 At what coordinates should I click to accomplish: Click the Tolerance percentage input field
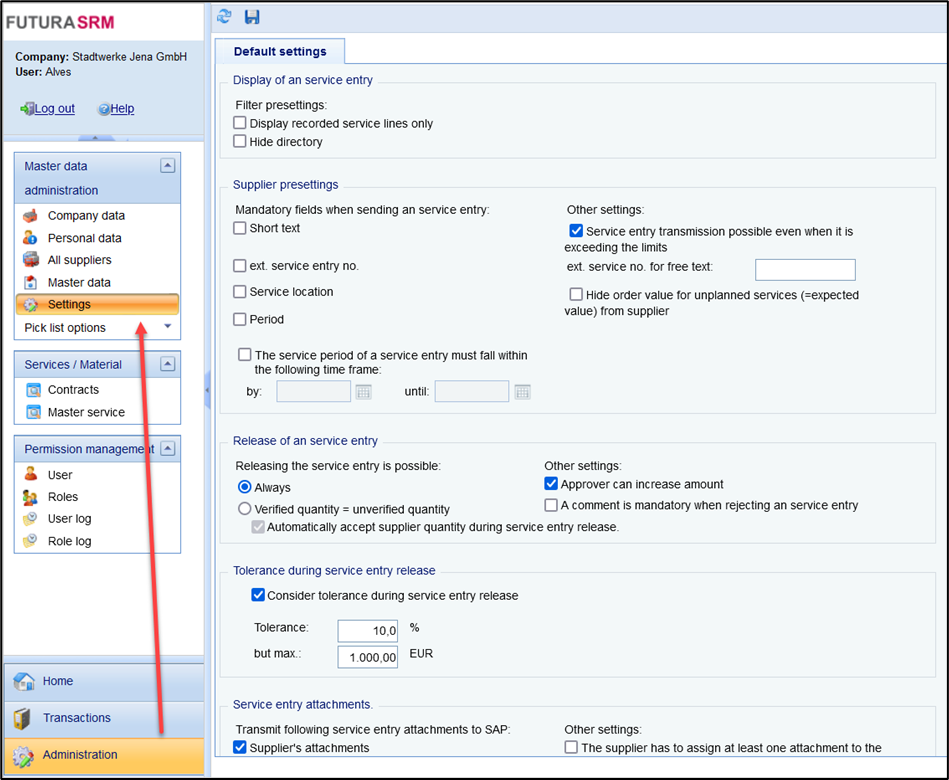tap(368, 630)
